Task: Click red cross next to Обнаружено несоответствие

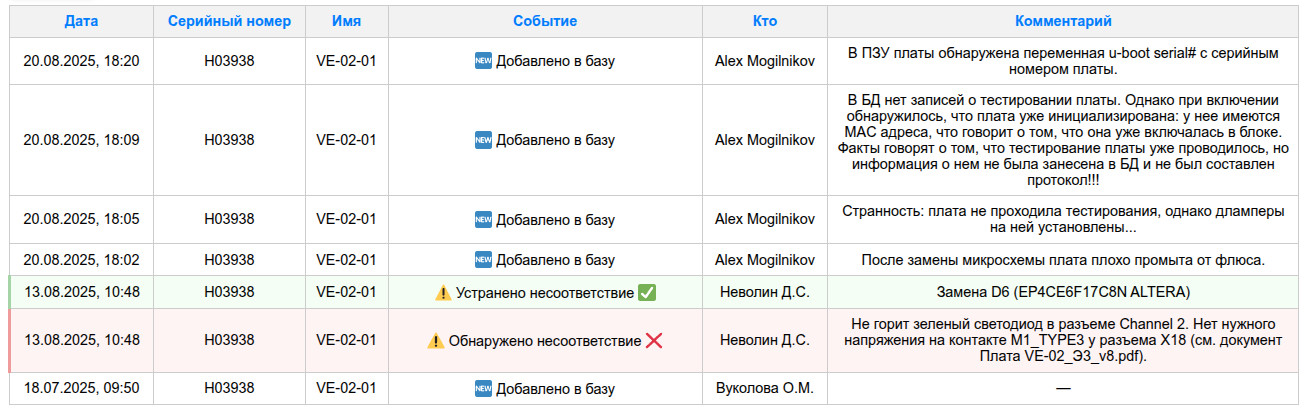Action: 654,341
